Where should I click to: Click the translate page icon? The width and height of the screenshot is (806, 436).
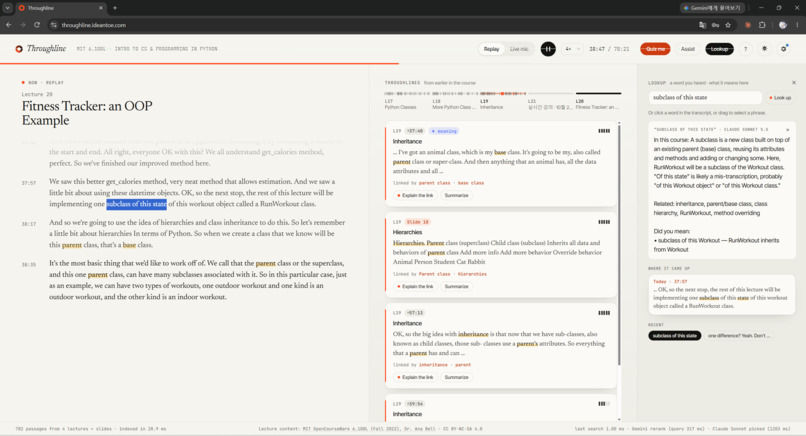coord(702,25)
